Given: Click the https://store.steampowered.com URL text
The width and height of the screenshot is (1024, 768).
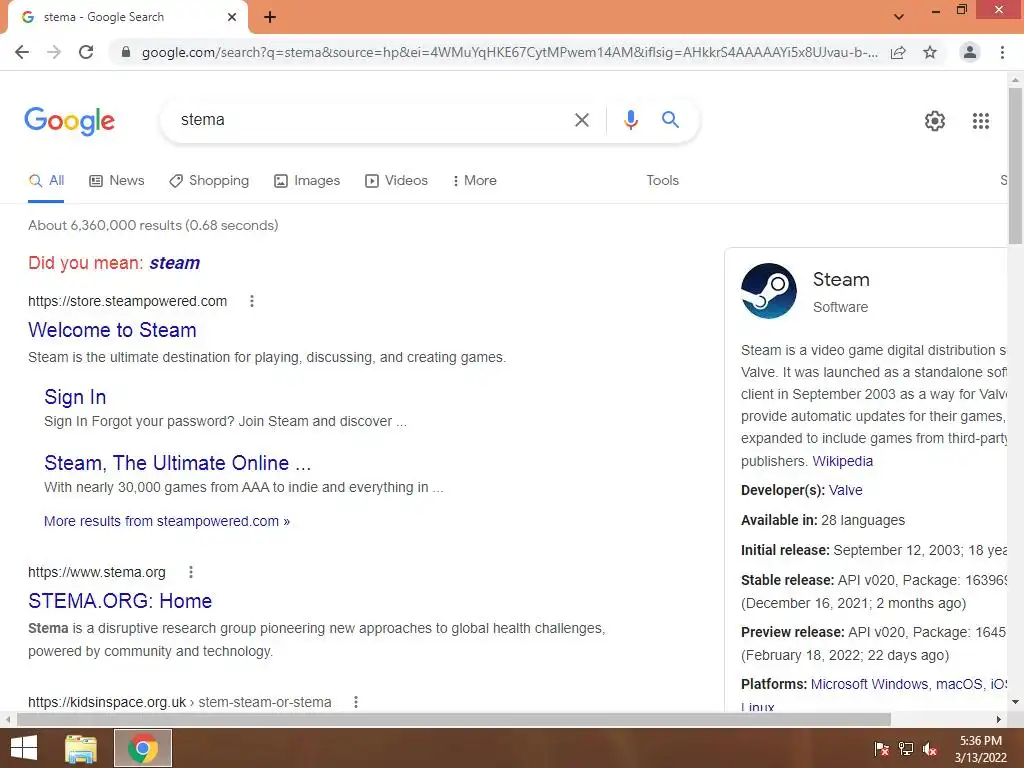Looking at the screenshot, I should (x=127, y=301).
